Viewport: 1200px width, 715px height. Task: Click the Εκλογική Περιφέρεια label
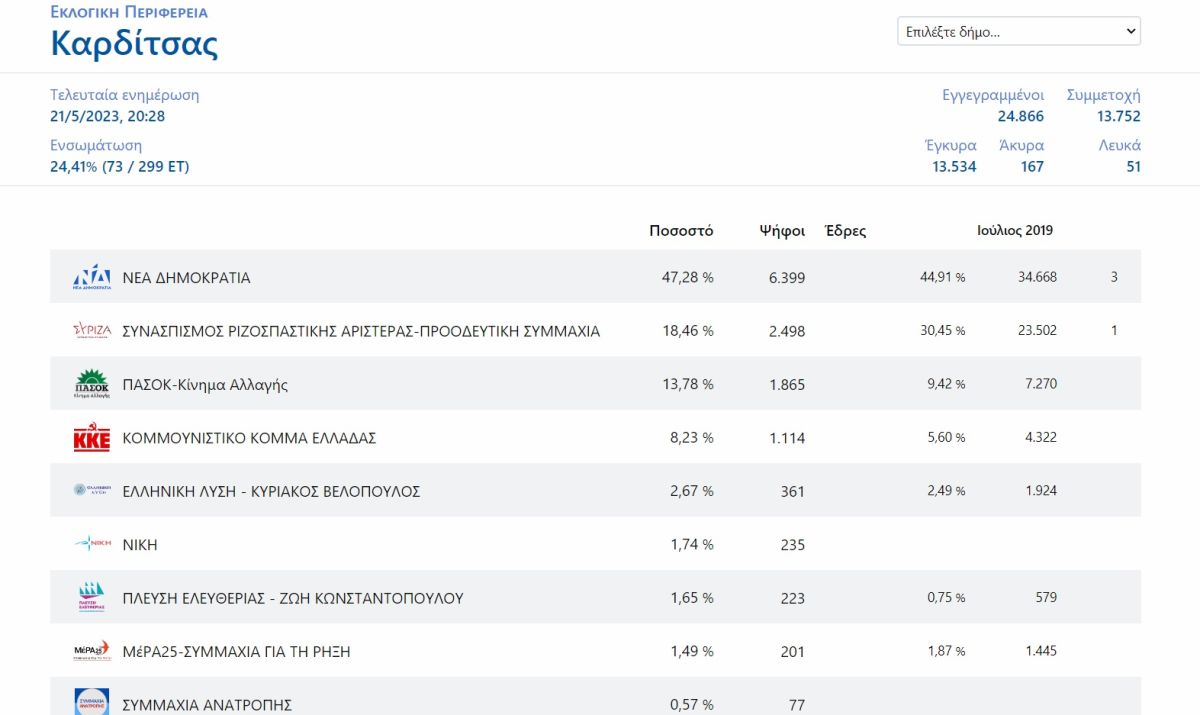coord(129,12)
